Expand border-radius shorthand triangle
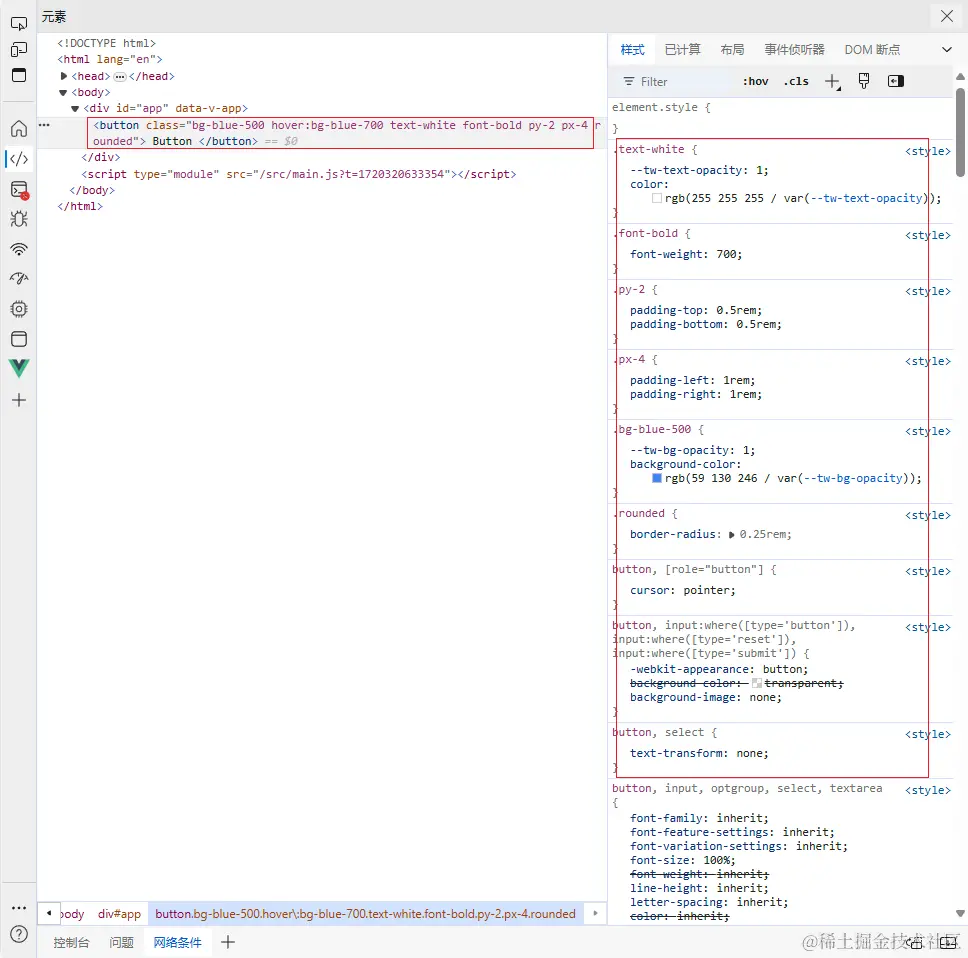This screenshot has width=968, height=958. point(732,535)
